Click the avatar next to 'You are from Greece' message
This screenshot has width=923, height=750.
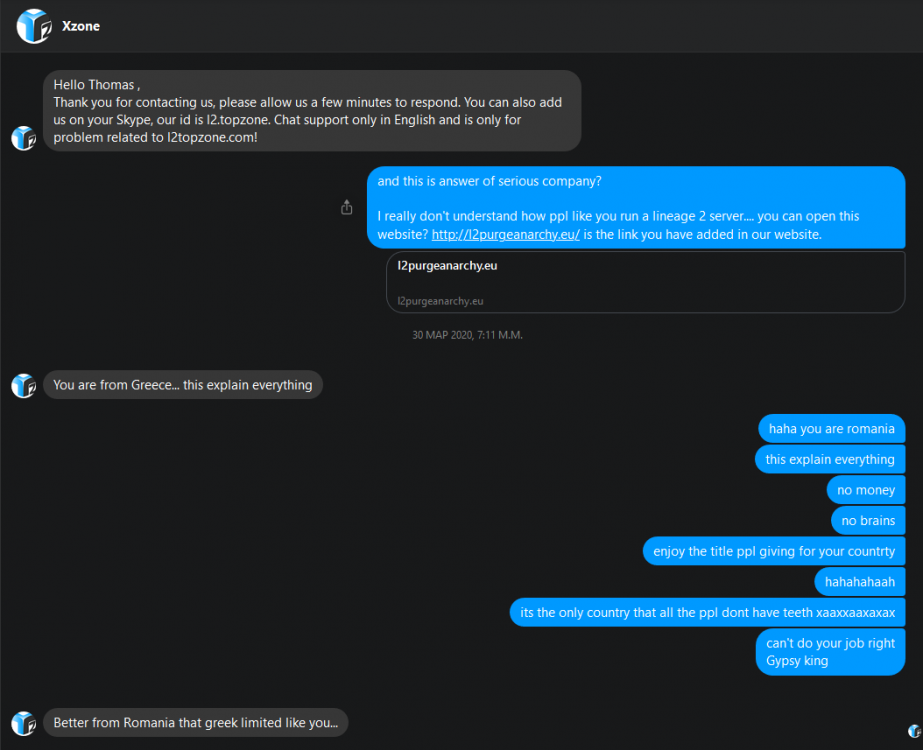[23, 385]
